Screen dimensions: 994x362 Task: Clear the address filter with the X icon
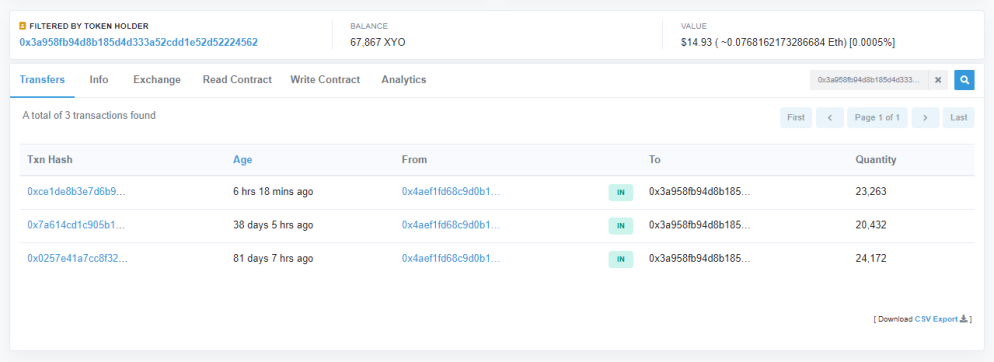point(938,80)
